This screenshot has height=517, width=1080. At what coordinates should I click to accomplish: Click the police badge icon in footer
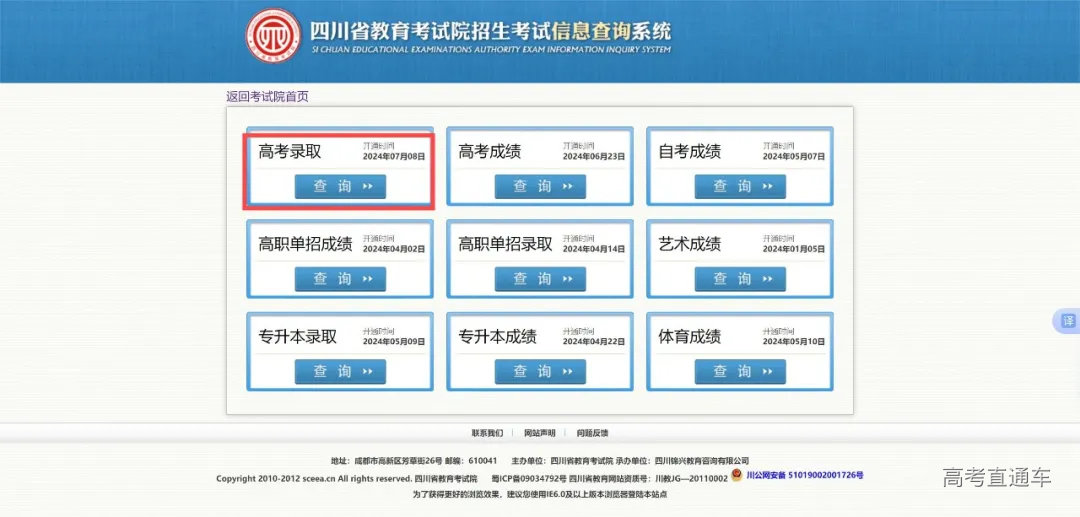tap(736, 474)
